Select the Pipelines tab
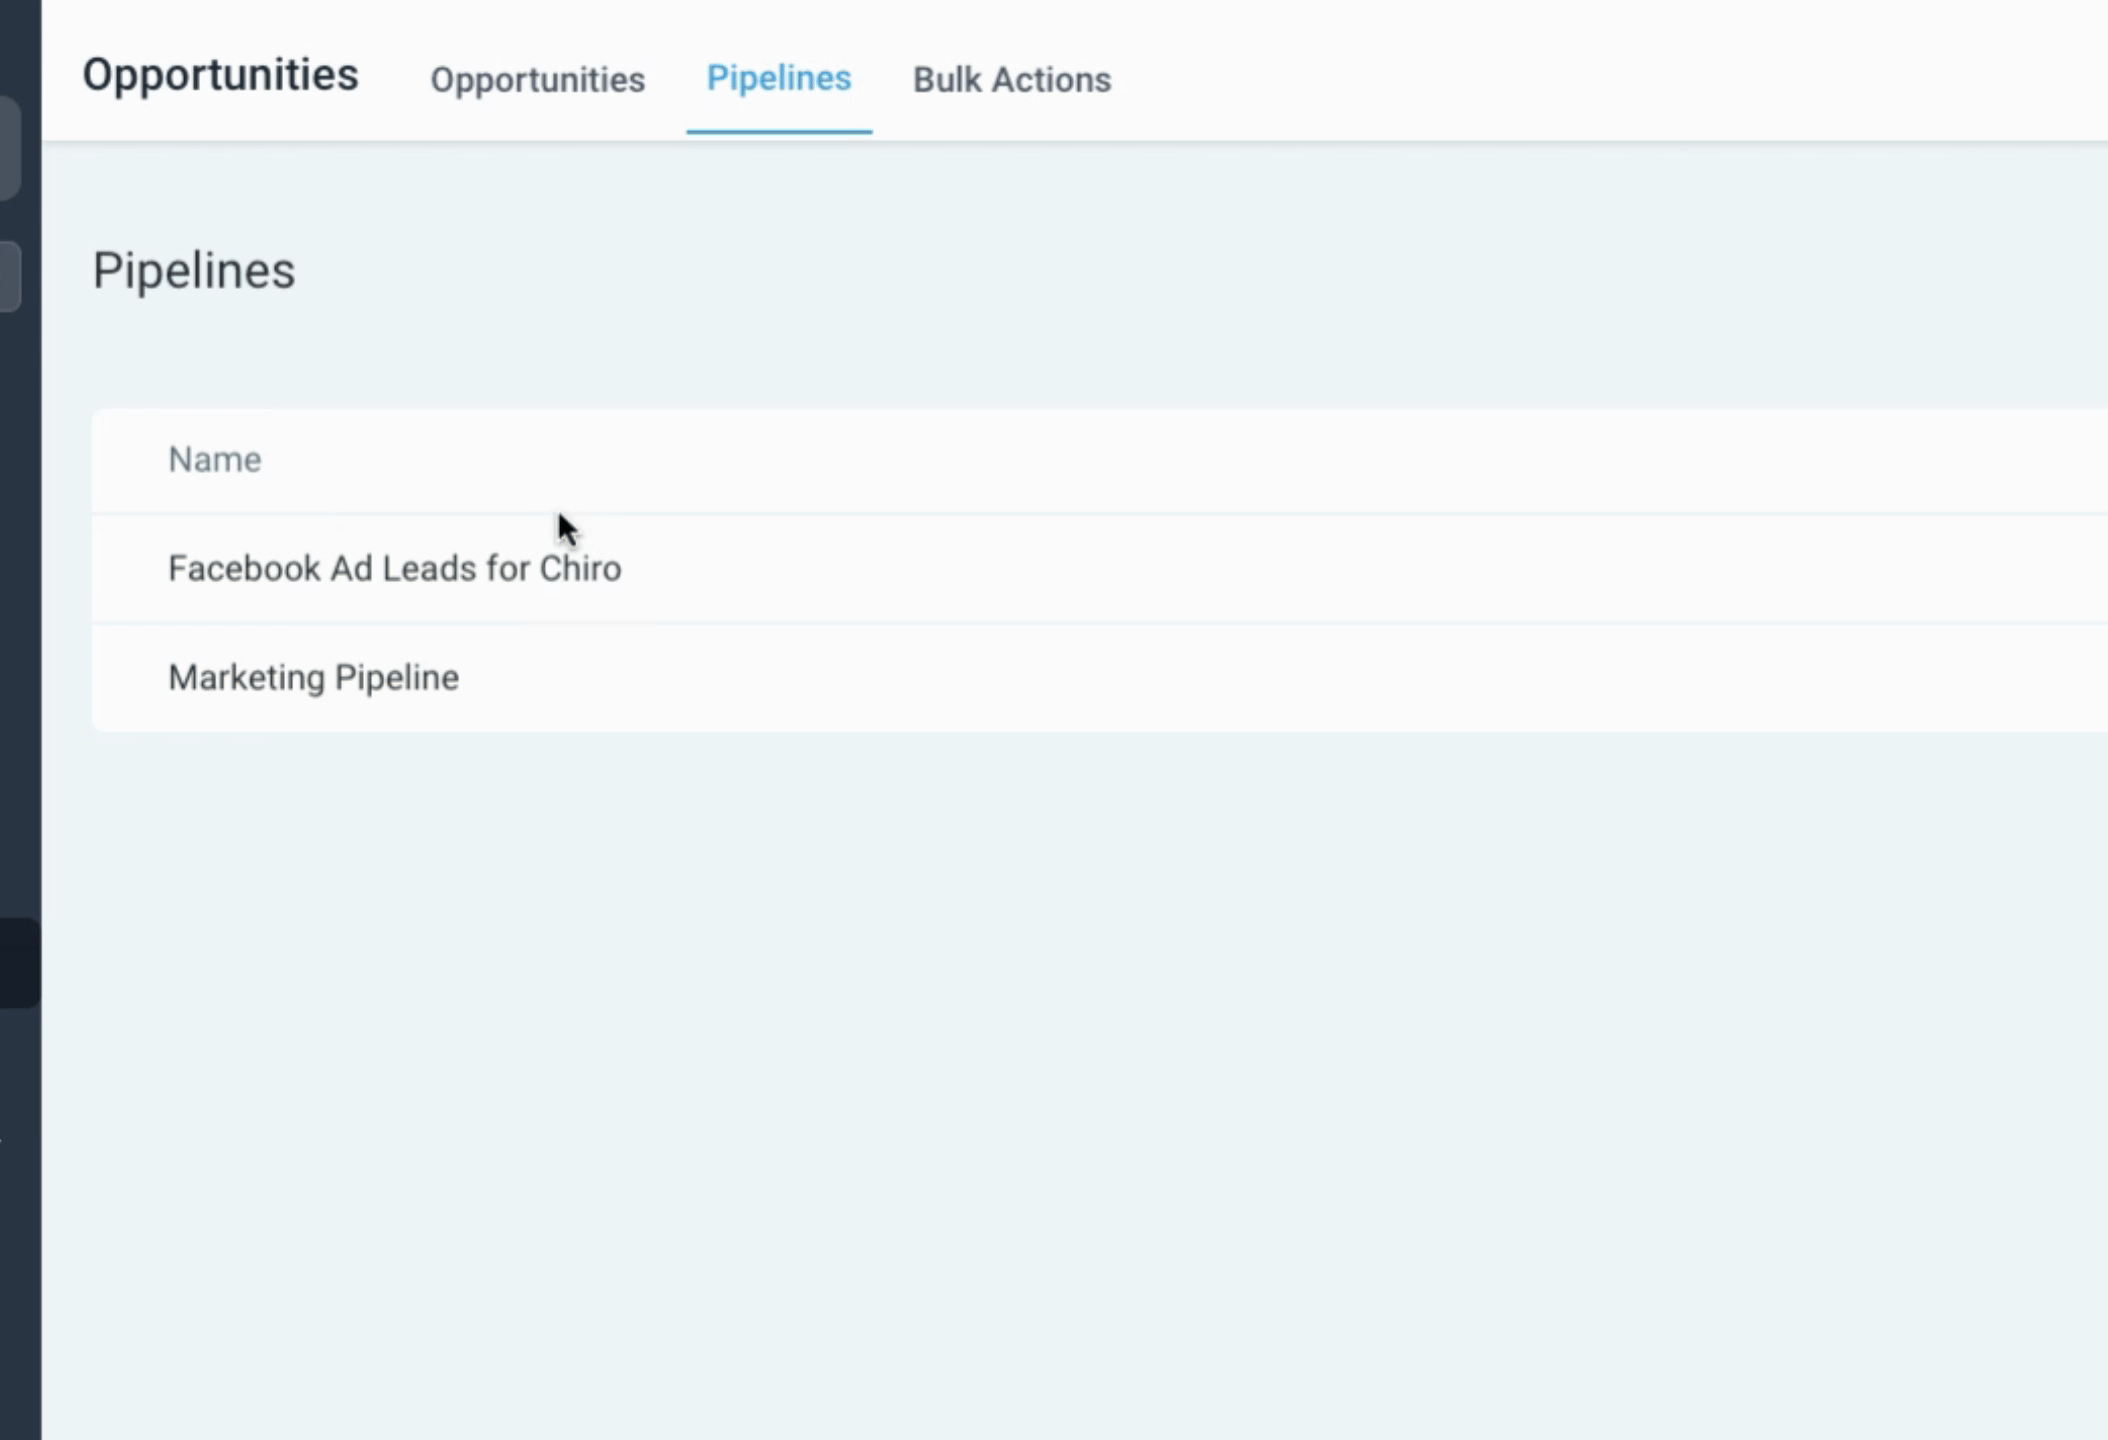This screenshot has width=2108, height=1440. (x=778, y=78)
